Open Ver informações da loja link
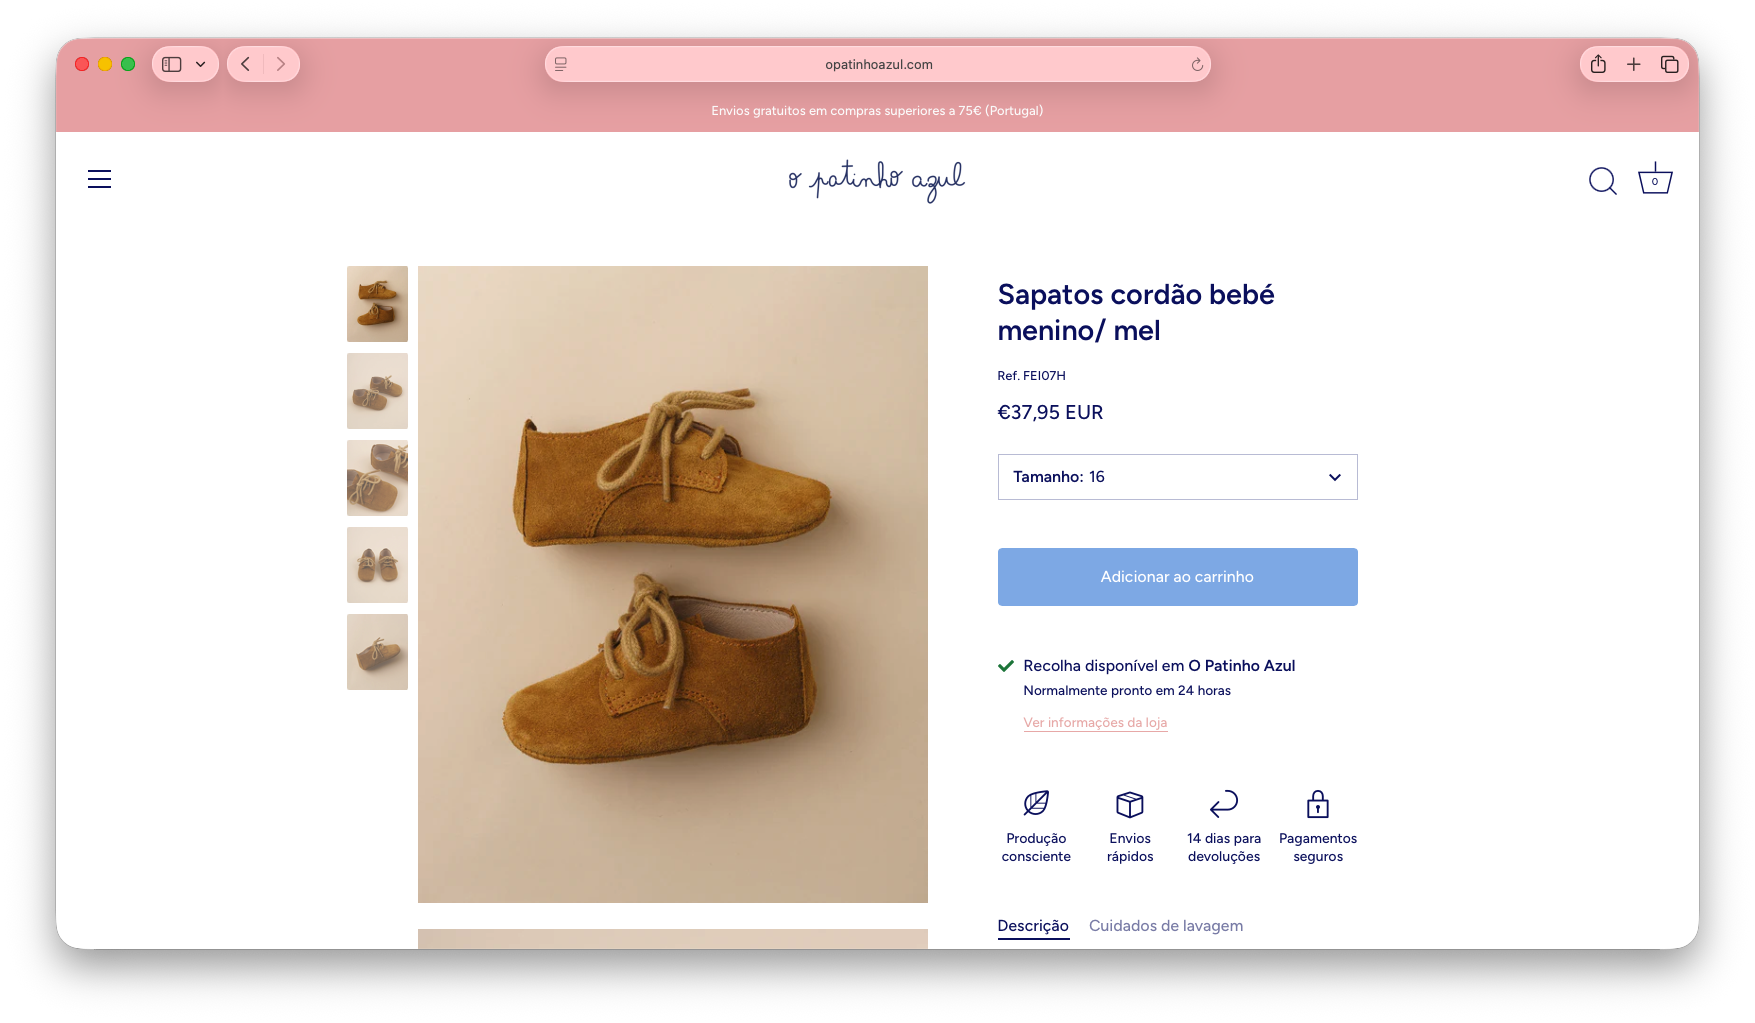Viewport: 1755px width, 1023px height. (1095, 722)
